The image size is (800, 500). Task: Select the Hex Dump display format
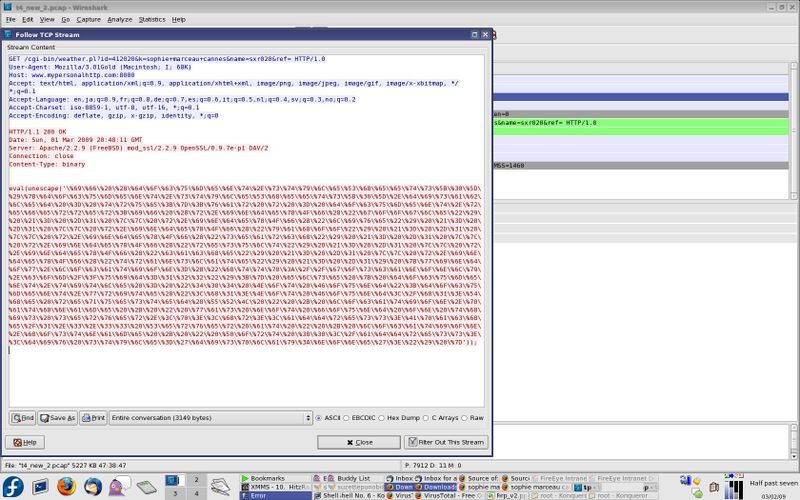[399, 418]
